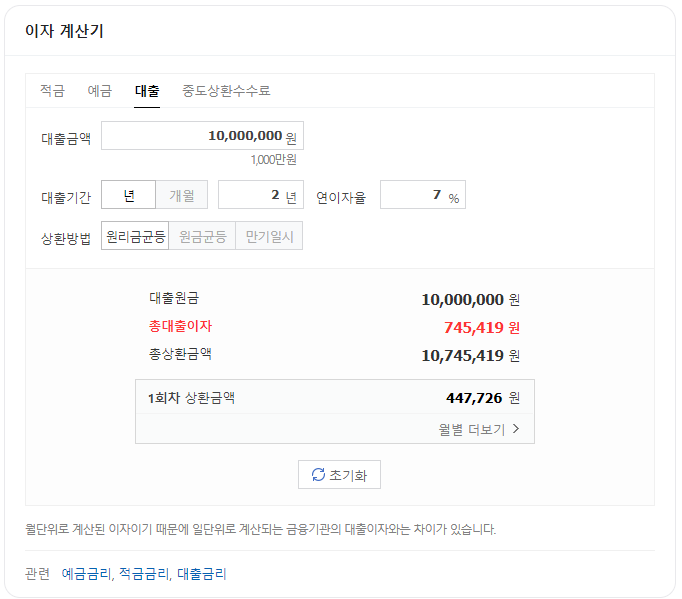Image resolution: width=682 pixels, height=599 pixels.
Task: Open the 중도상환수수료 tab
Action: [x=226, y=90]
